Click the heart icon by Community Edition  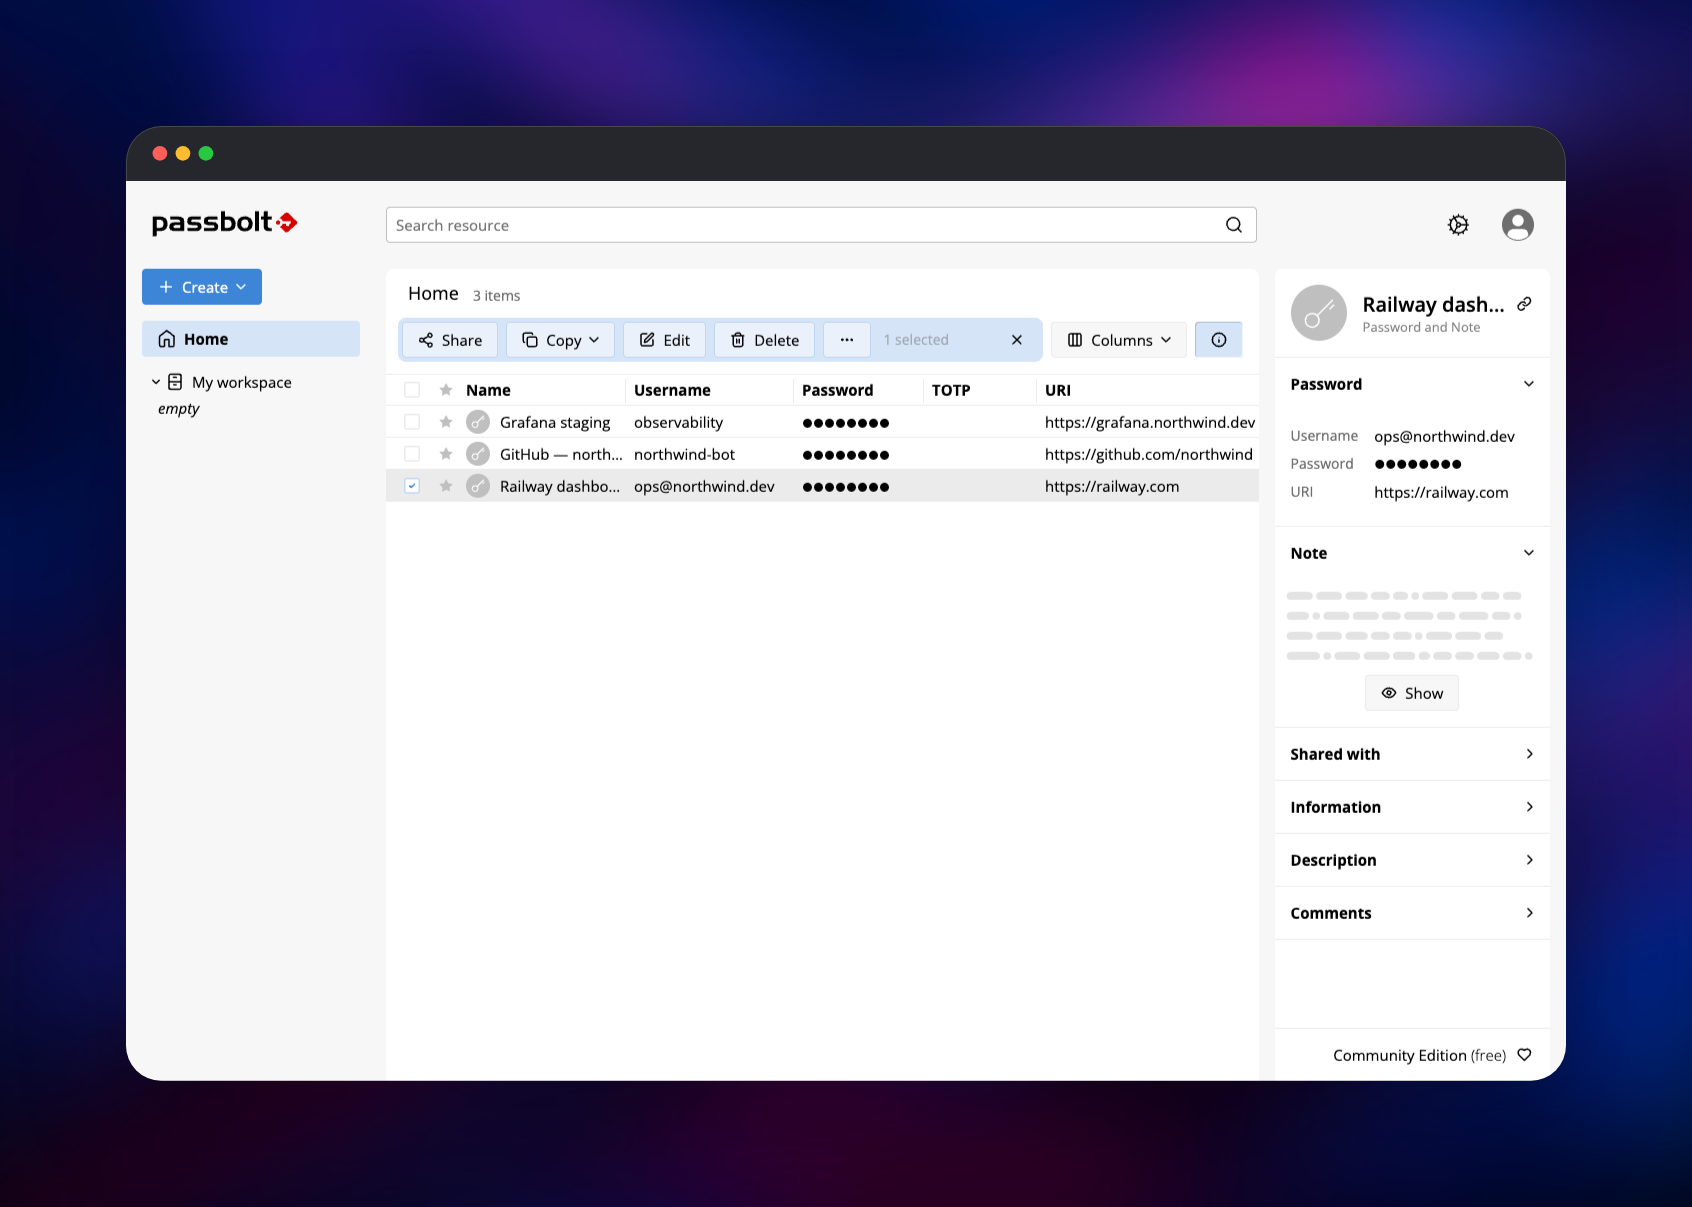[1524, 1055]
